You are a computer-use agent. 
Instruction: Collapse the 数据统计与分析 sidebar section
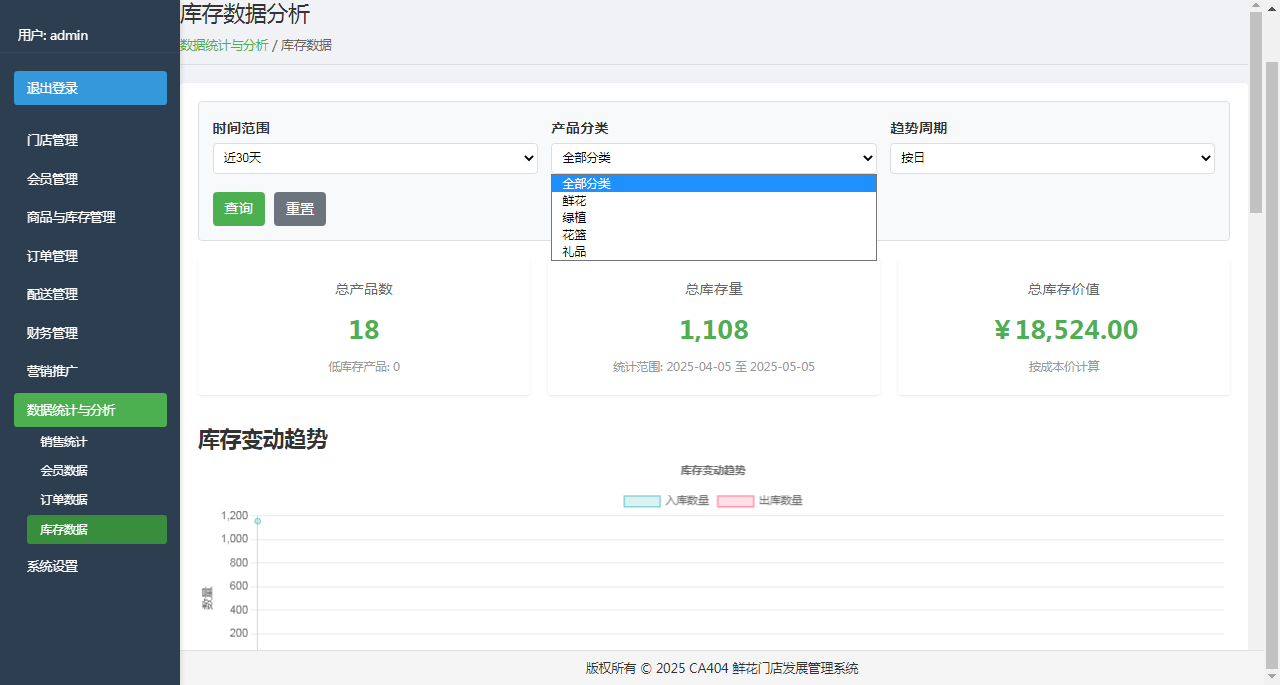[90, 410]
